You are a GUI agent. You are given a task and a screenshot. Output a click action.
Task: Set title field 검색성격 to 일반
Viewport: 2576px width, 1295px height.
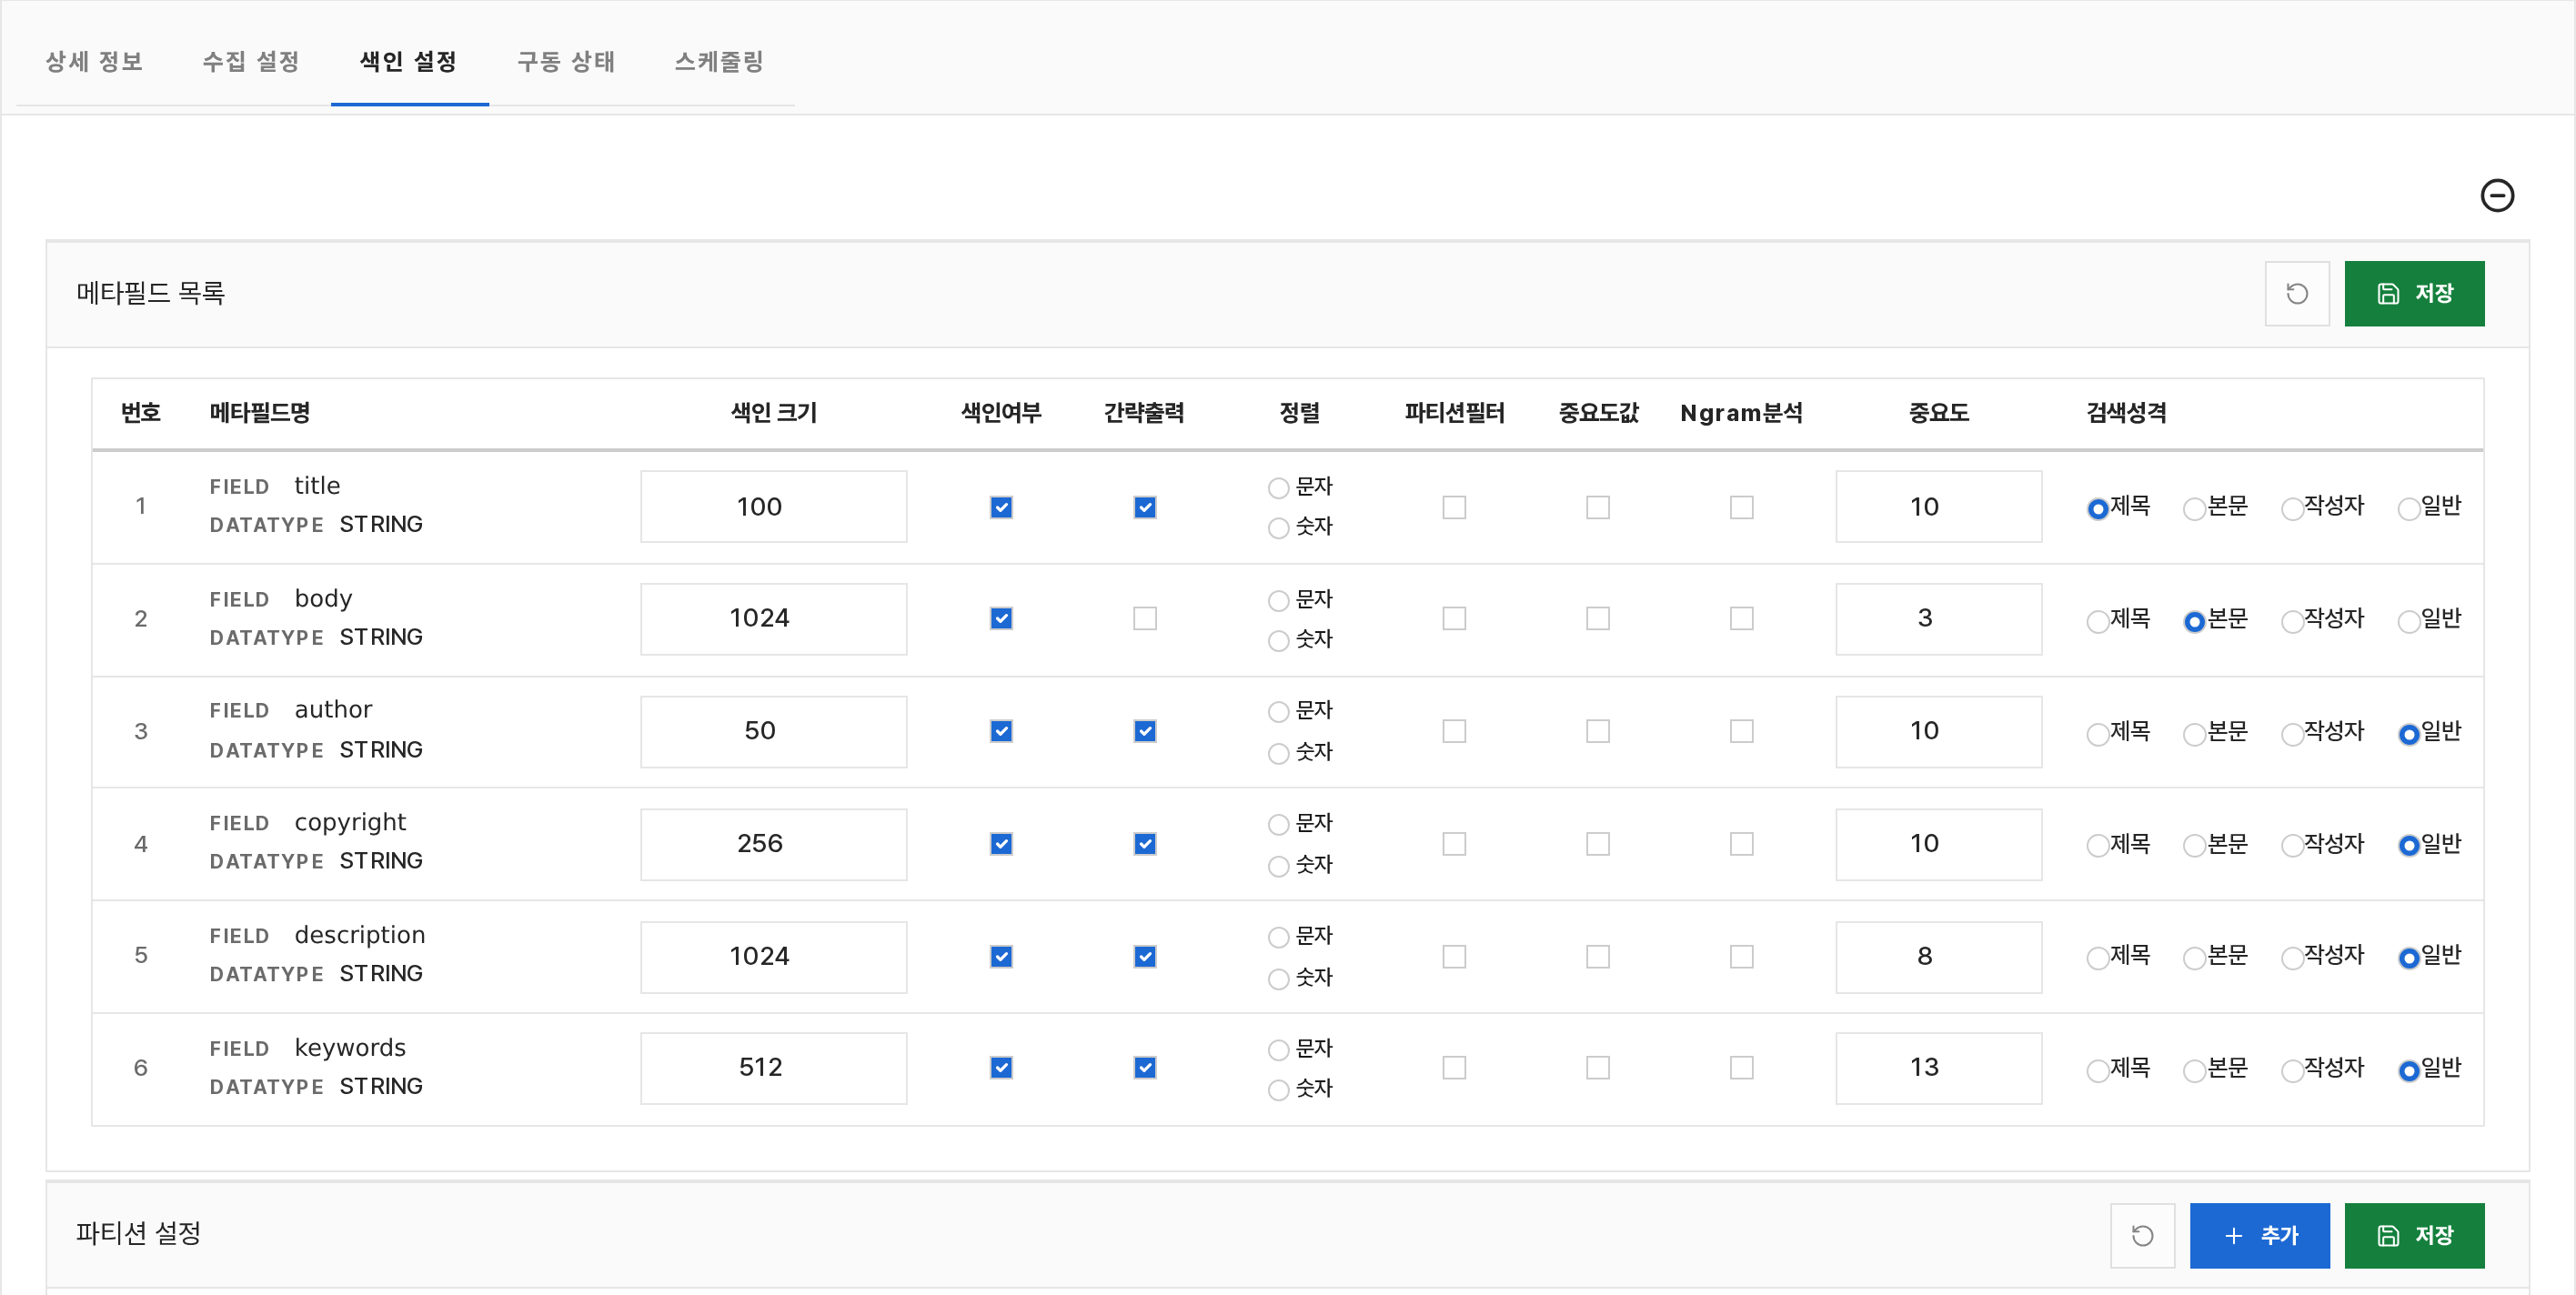(x=2409, y=509)
